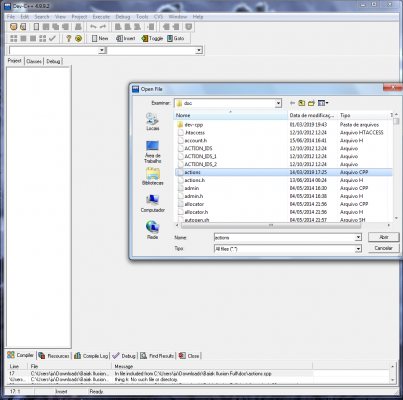Viewport: 403px width, 400px height.
Task: Click the Nome filename input field
Action: [284, 237]
